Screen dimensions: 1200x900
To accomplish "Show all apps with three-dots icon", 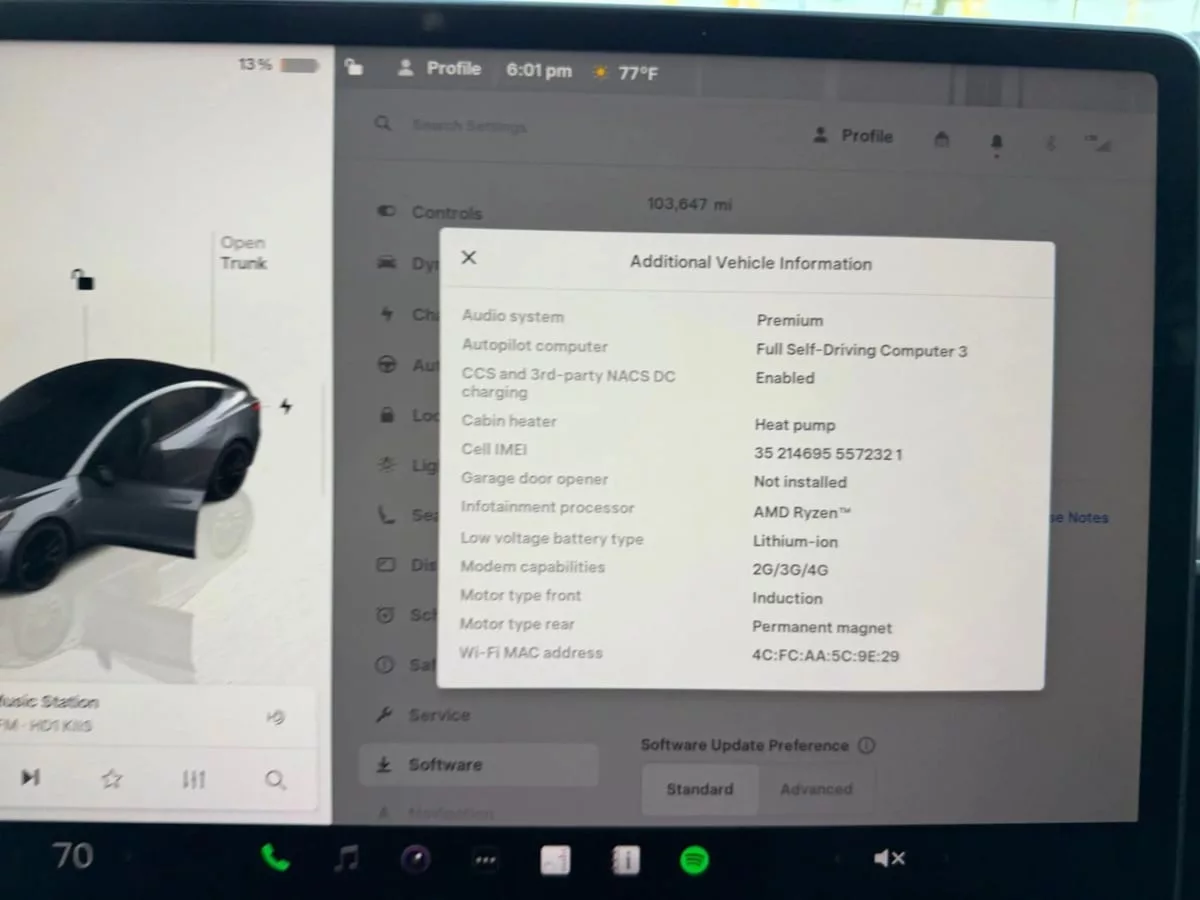I will pos(486,860).
